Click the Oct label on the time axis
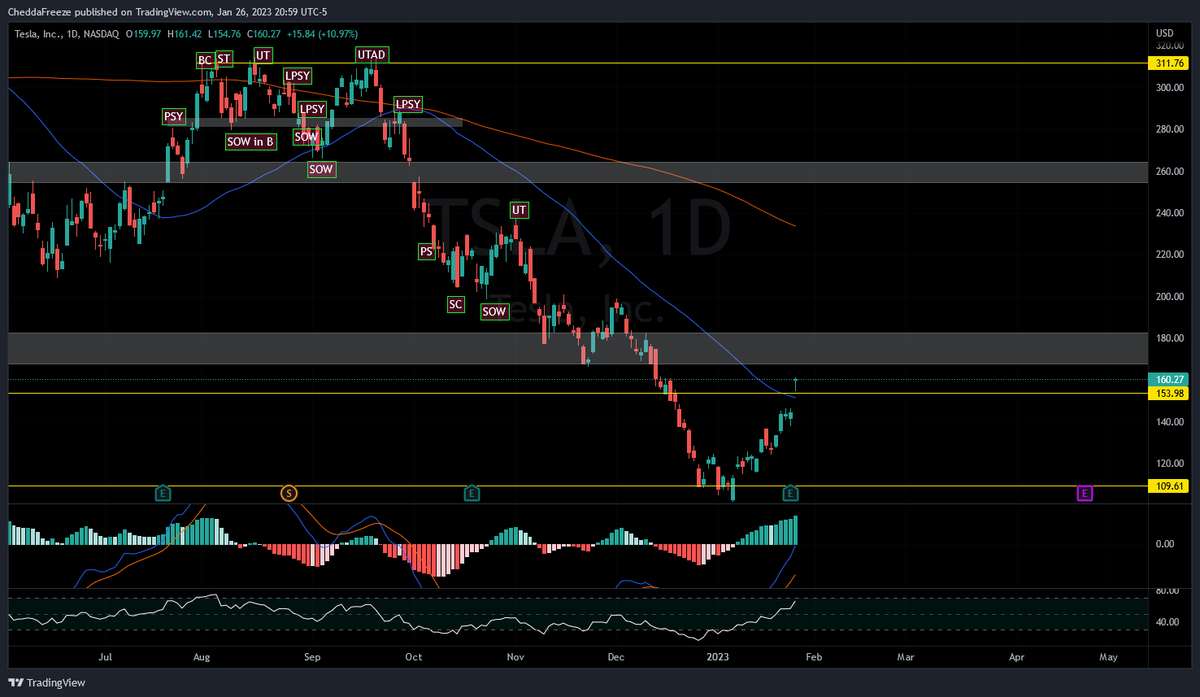 [413, 658]
